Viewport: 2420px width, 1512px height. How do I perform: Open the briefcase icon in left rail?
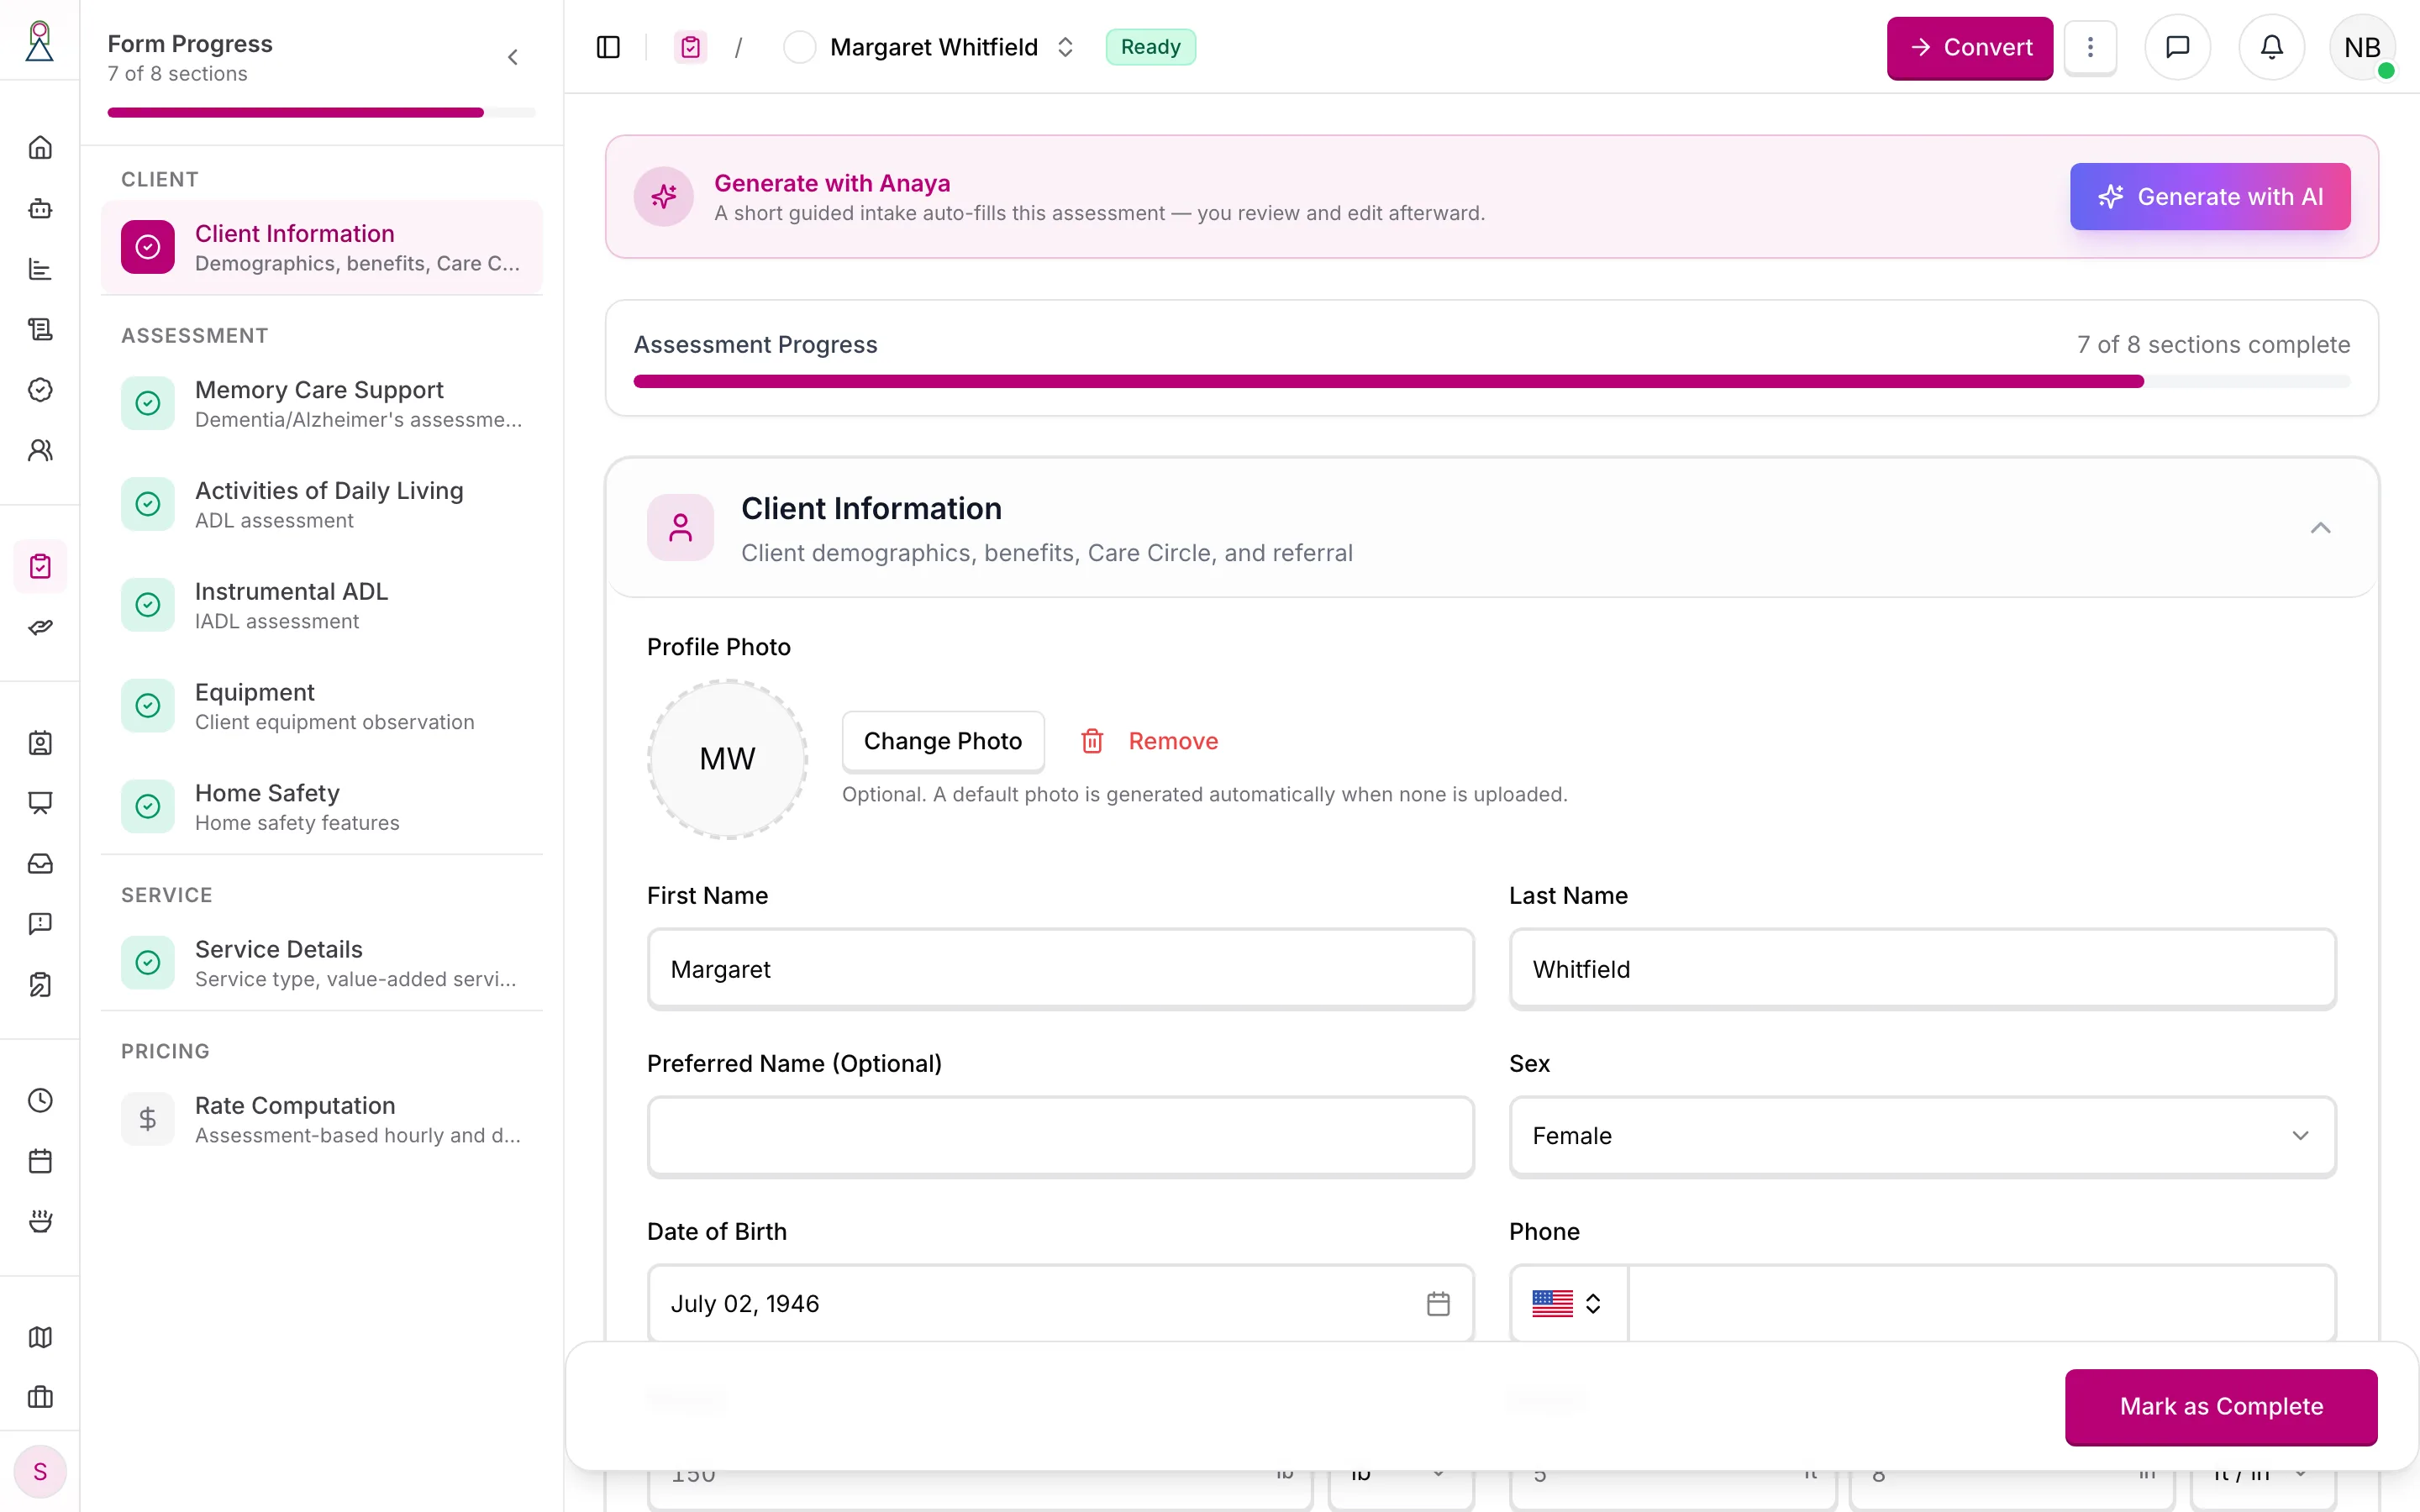[x=40, y=1397]
